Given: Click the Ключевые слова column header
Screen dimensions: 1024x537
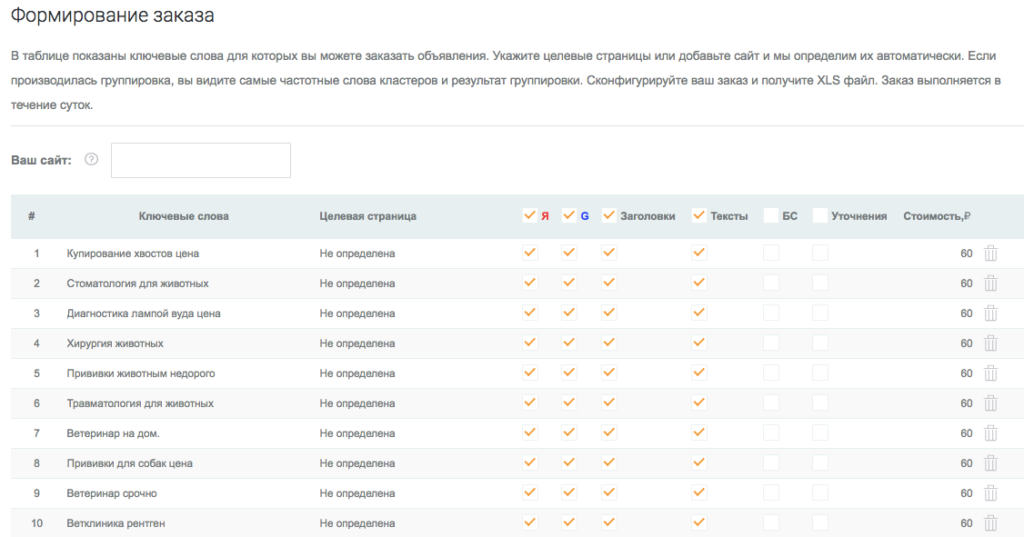Looking at the screenshot, I should click(x=183, y=216).
